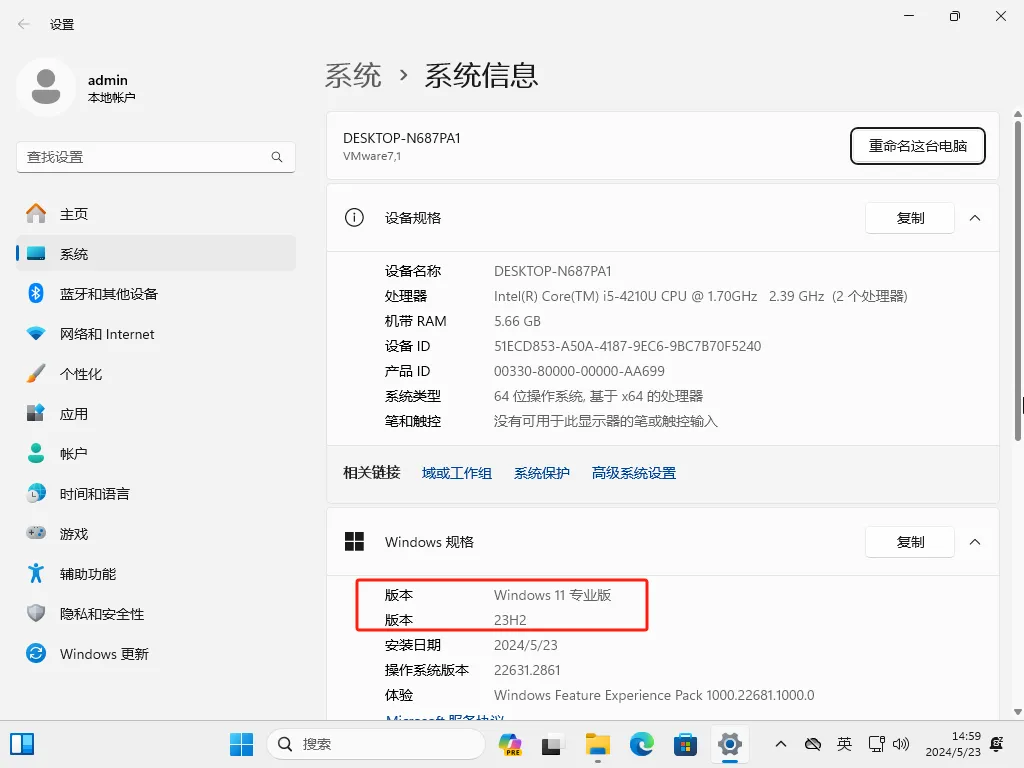This screenshot has height=768, width=1024.
Task: Click the info icon beside 设备规格
Action: click(354, 217)
